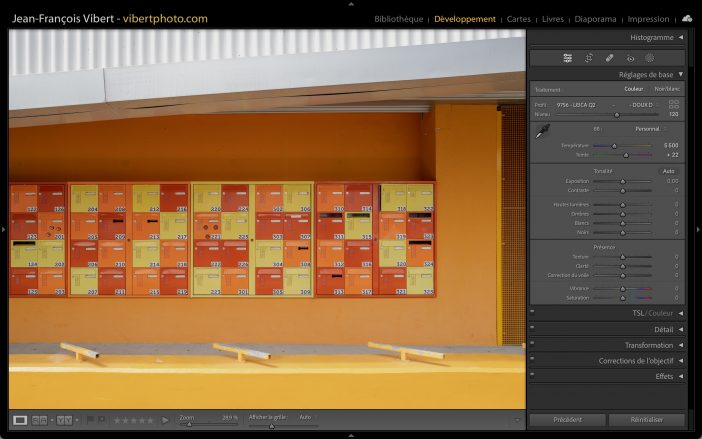The image size is (702, 439).
Task: Select the Edit sliders tool icon
Action: pyautogui.click(x=567, y=58)
